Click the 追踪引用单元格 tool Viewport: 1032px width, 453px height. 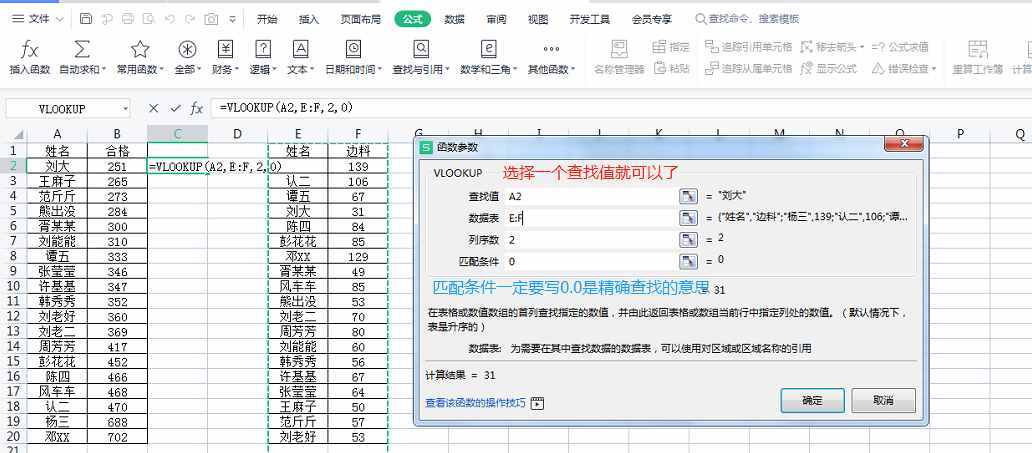click(x=748, y=47)
